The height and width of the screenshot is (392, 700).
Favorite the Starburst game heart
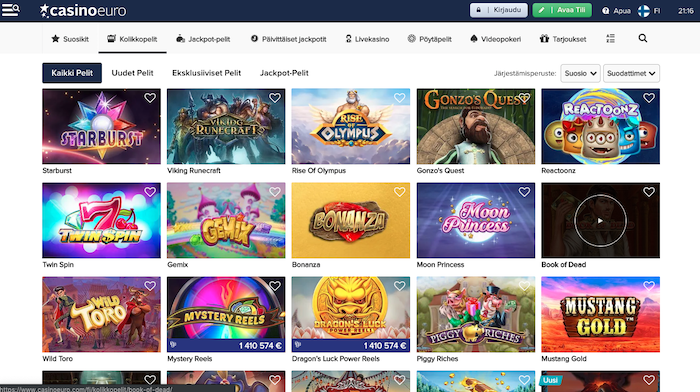pos(150,98)
